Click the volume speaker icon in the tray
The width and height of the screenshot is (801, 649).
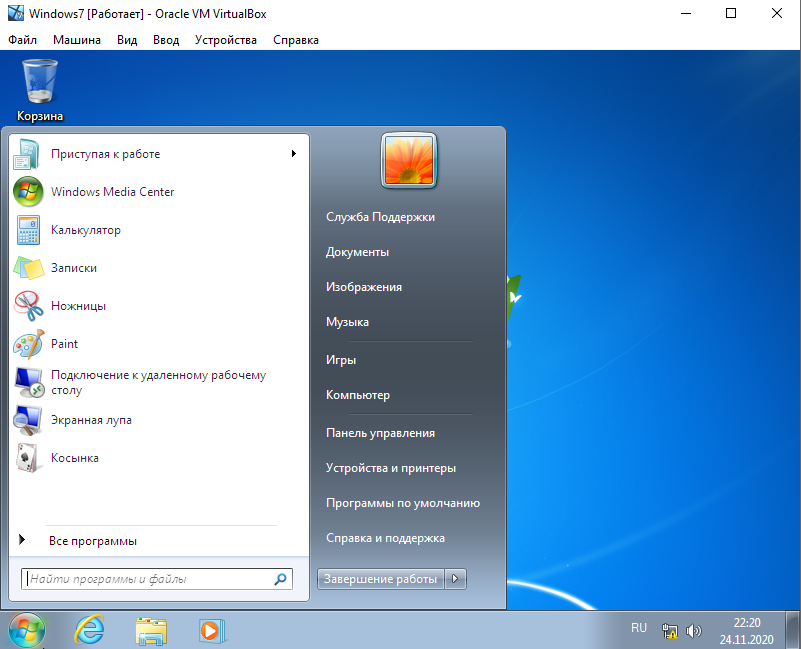click(694, 631)
